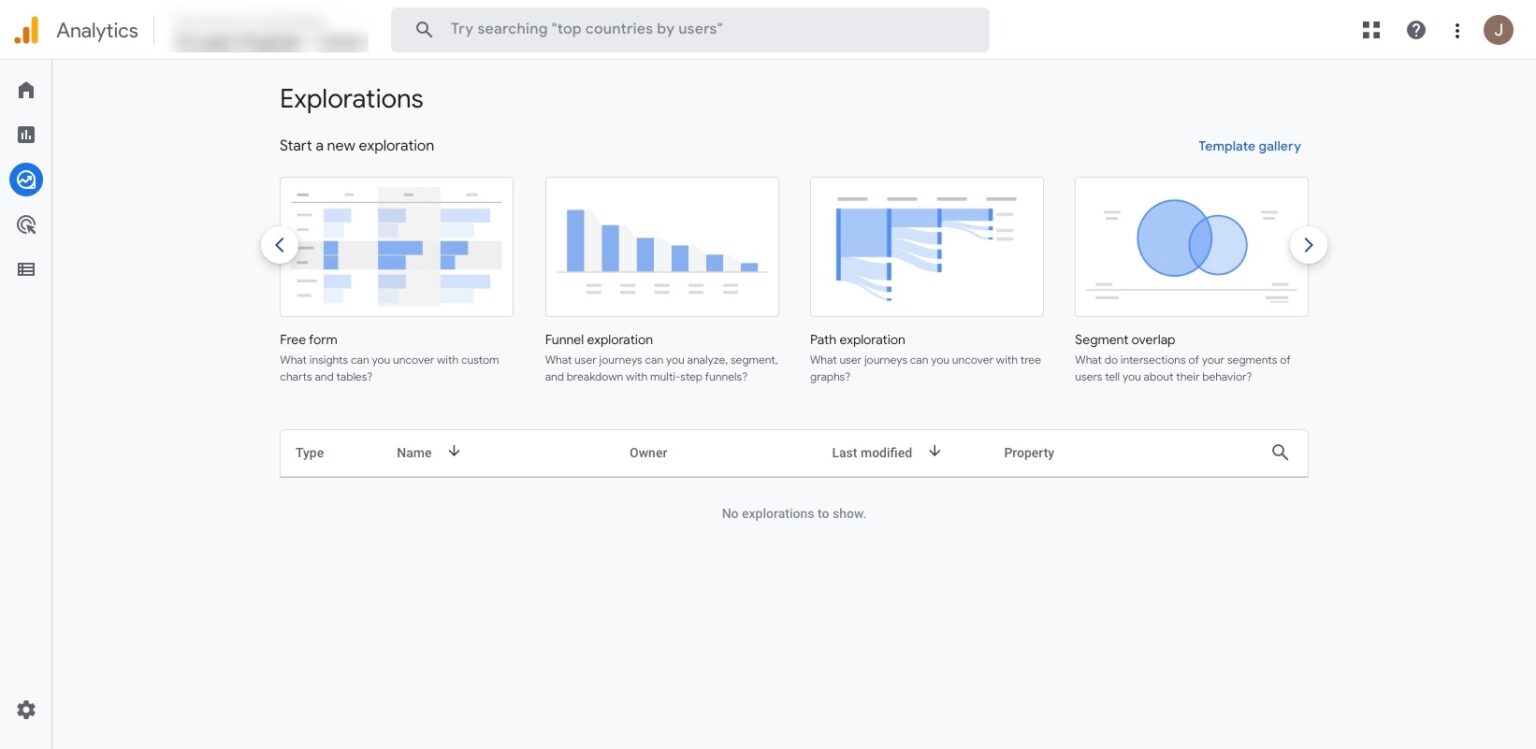Viewport: 1536px width, 749px height.
Task: Sort explorations by Name using the arrow
Action: [x=453, y=451]
